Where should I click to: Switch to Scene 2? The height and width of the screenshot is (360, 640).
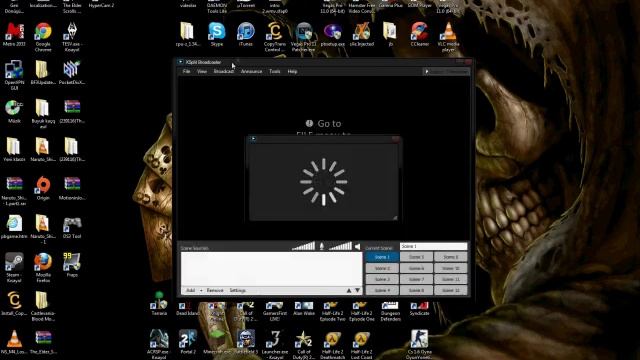click(382, 268)
